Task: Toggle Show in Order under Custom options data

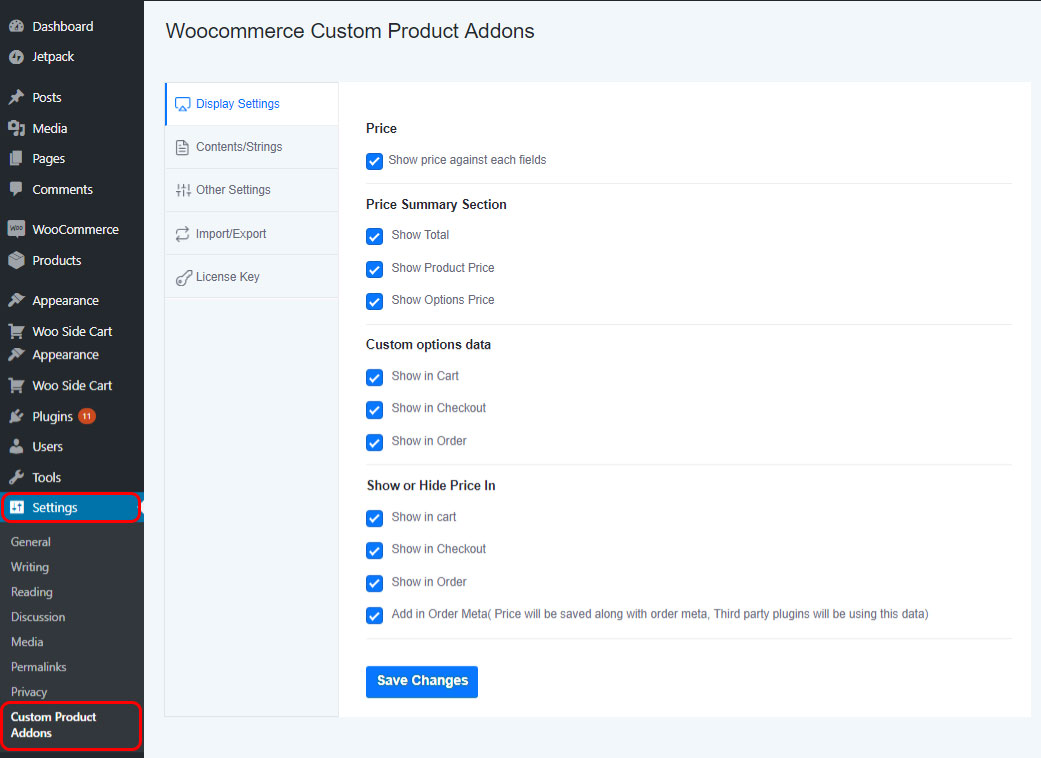Action: pos(374,442)
